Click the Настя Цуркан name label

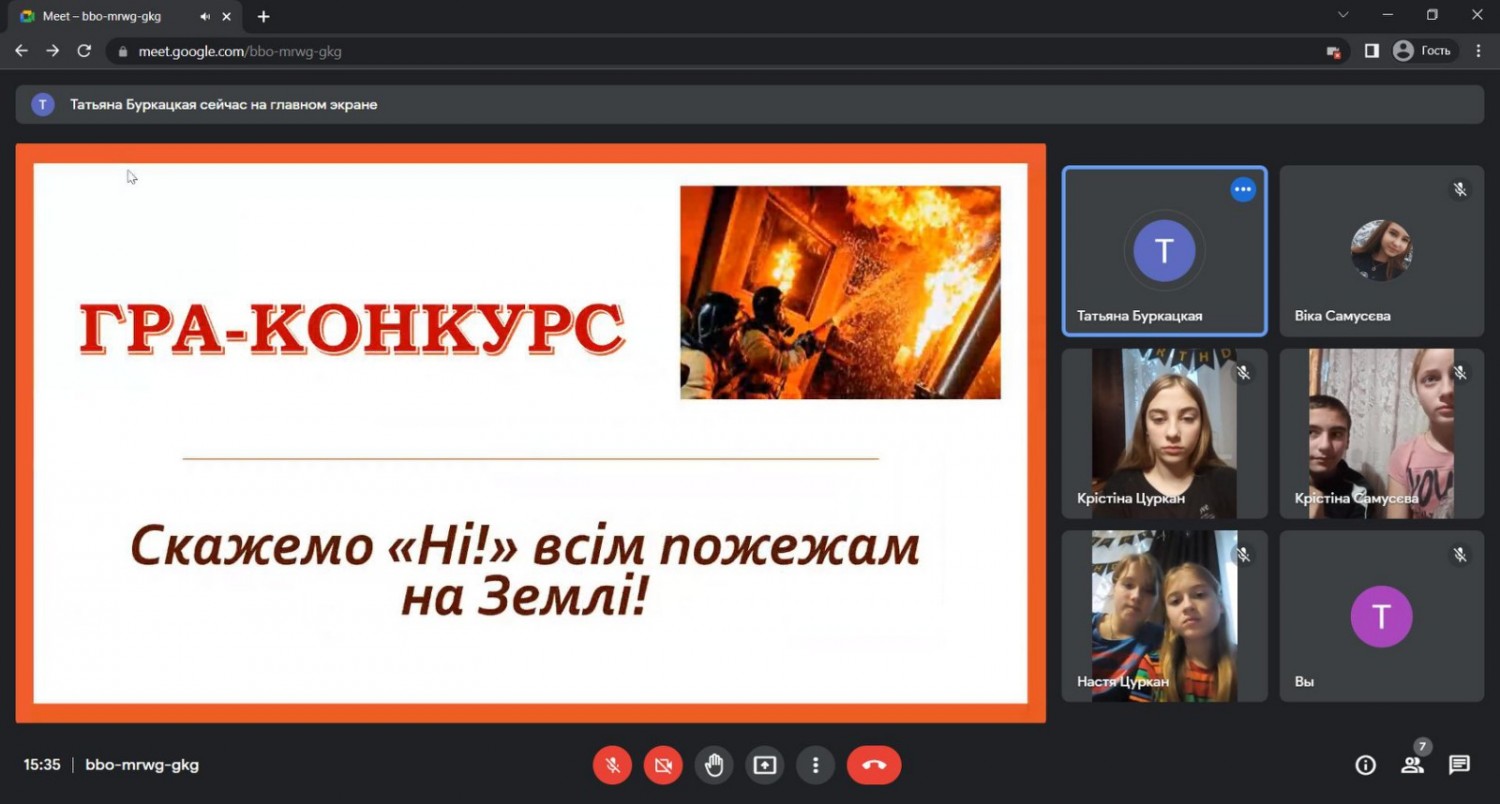pyautogui.click(x=1123, y=682)
